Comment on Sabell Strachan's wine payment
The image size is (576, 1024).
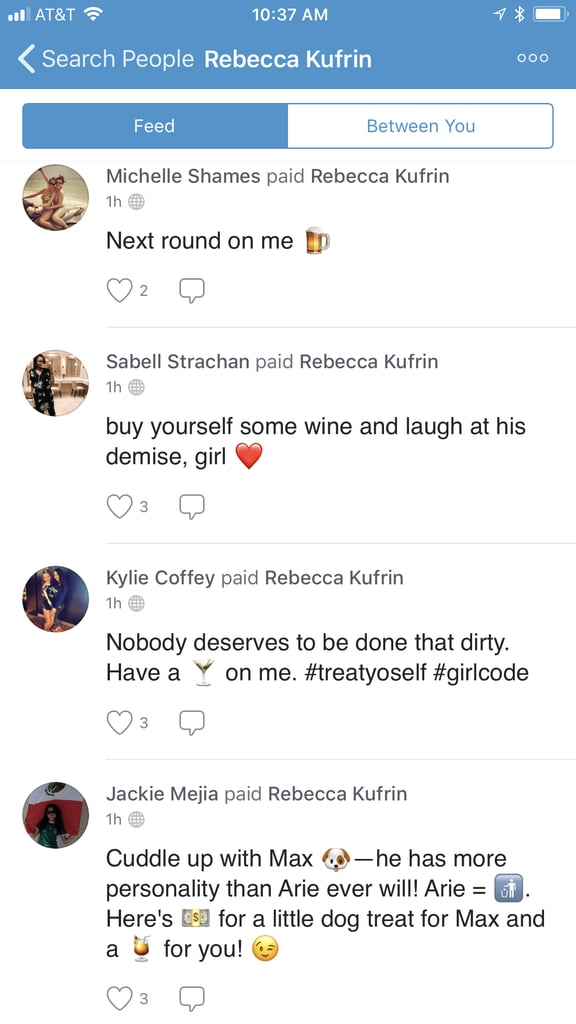[x=192, y=506]
